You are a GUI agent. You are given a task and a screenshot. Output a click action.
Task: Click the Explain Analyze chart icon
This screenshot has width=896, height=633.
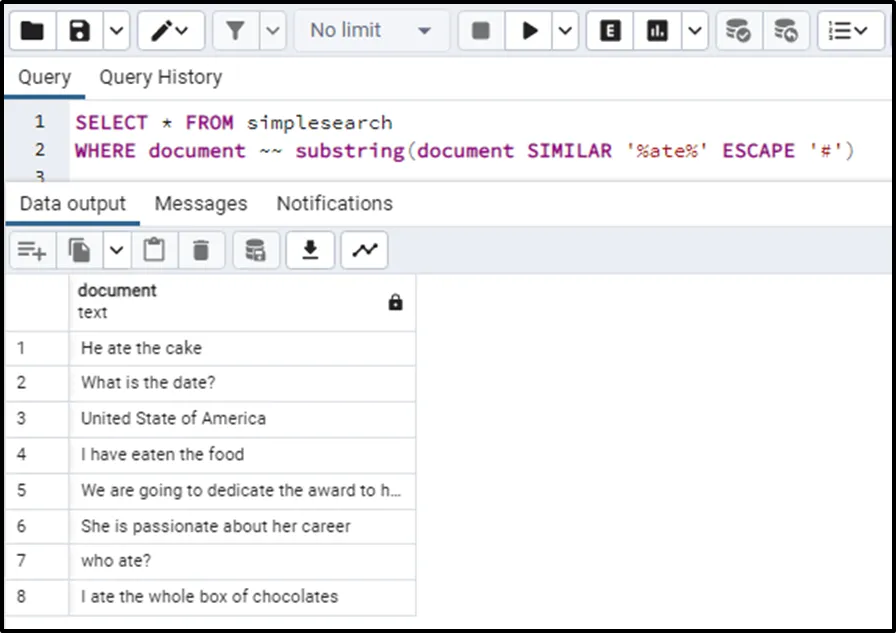click(x=657, y=31)
